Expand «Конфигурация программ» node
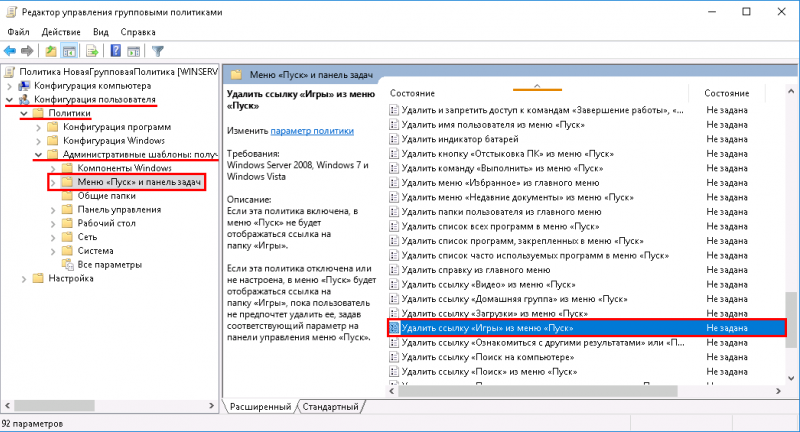 pyautogui.click(x=38, y=127)
